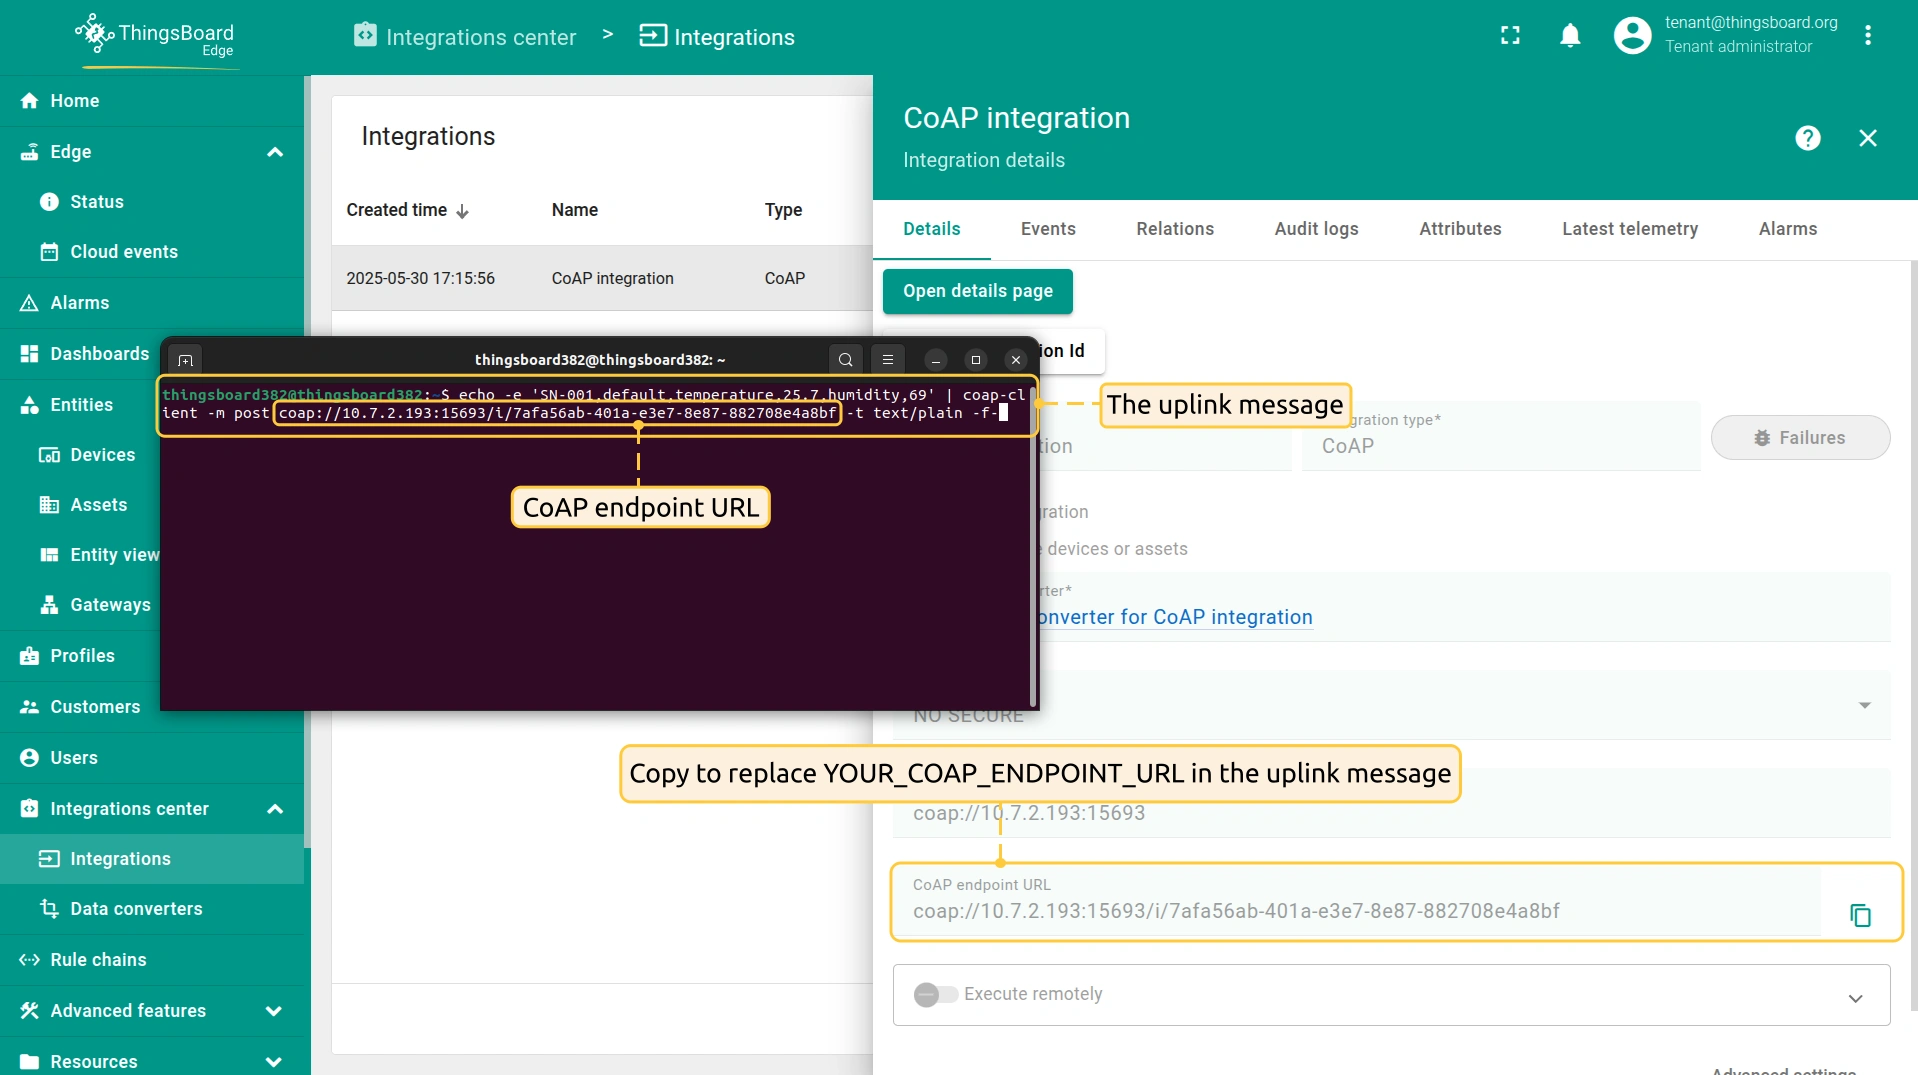Collapse the Edge sidebar section
This screenshot has height=1075, width=1918.
(x=275, y=152)
